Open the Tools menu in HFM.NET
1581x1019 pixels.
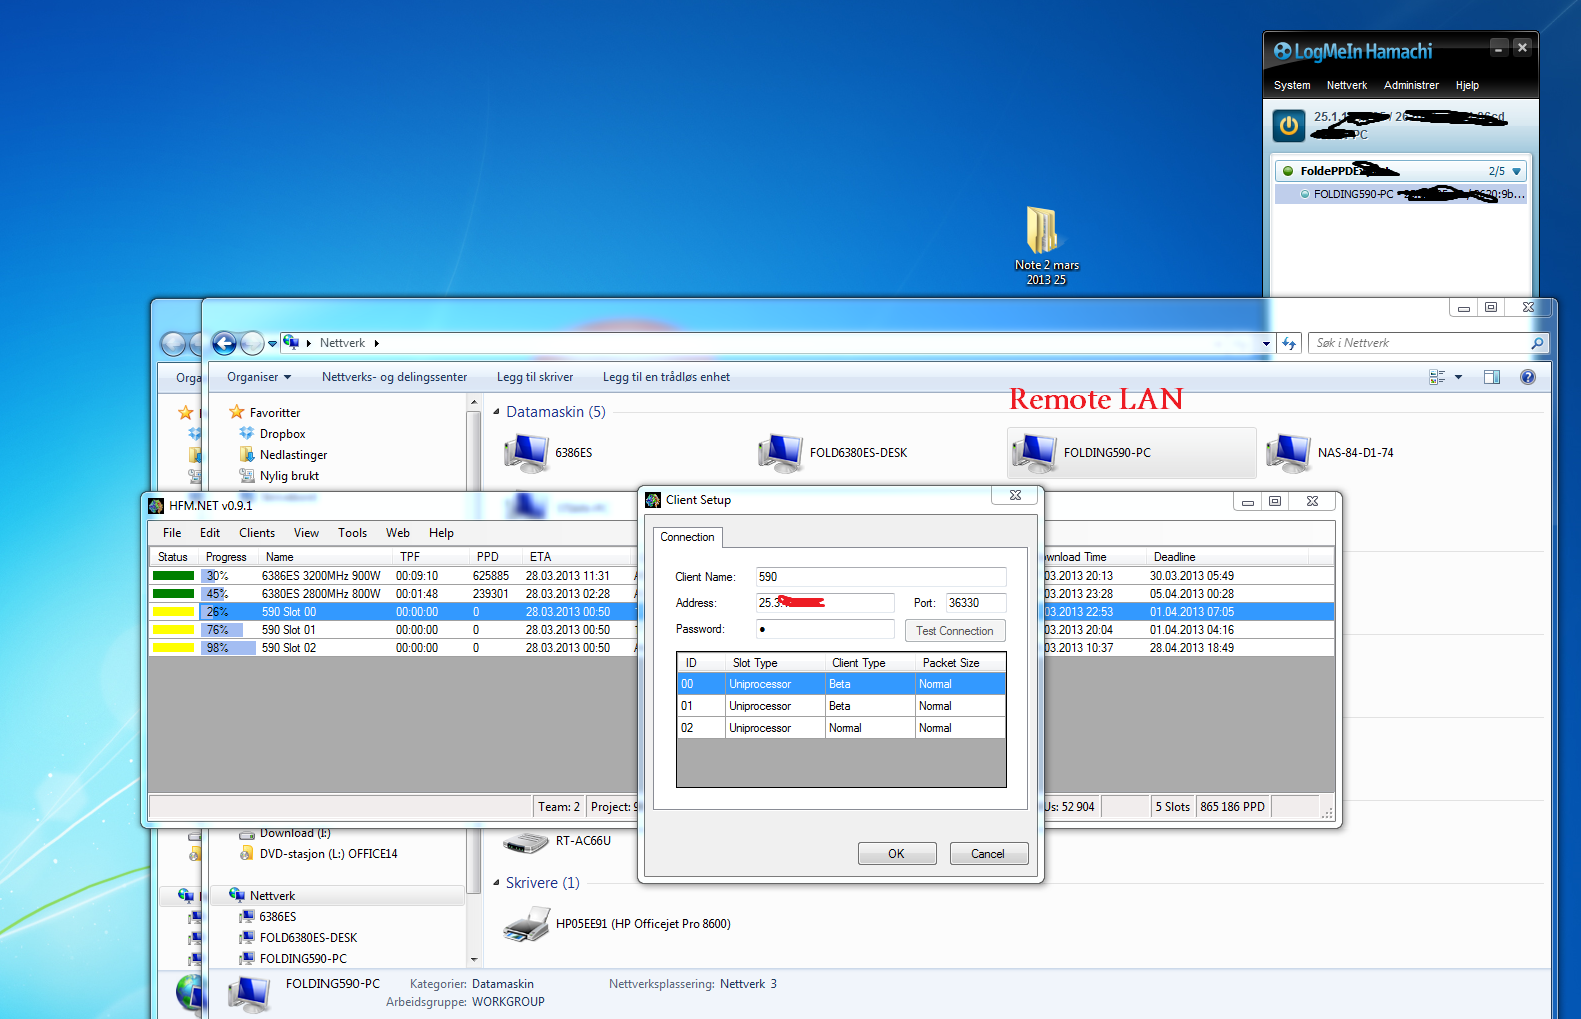point(352,533)
